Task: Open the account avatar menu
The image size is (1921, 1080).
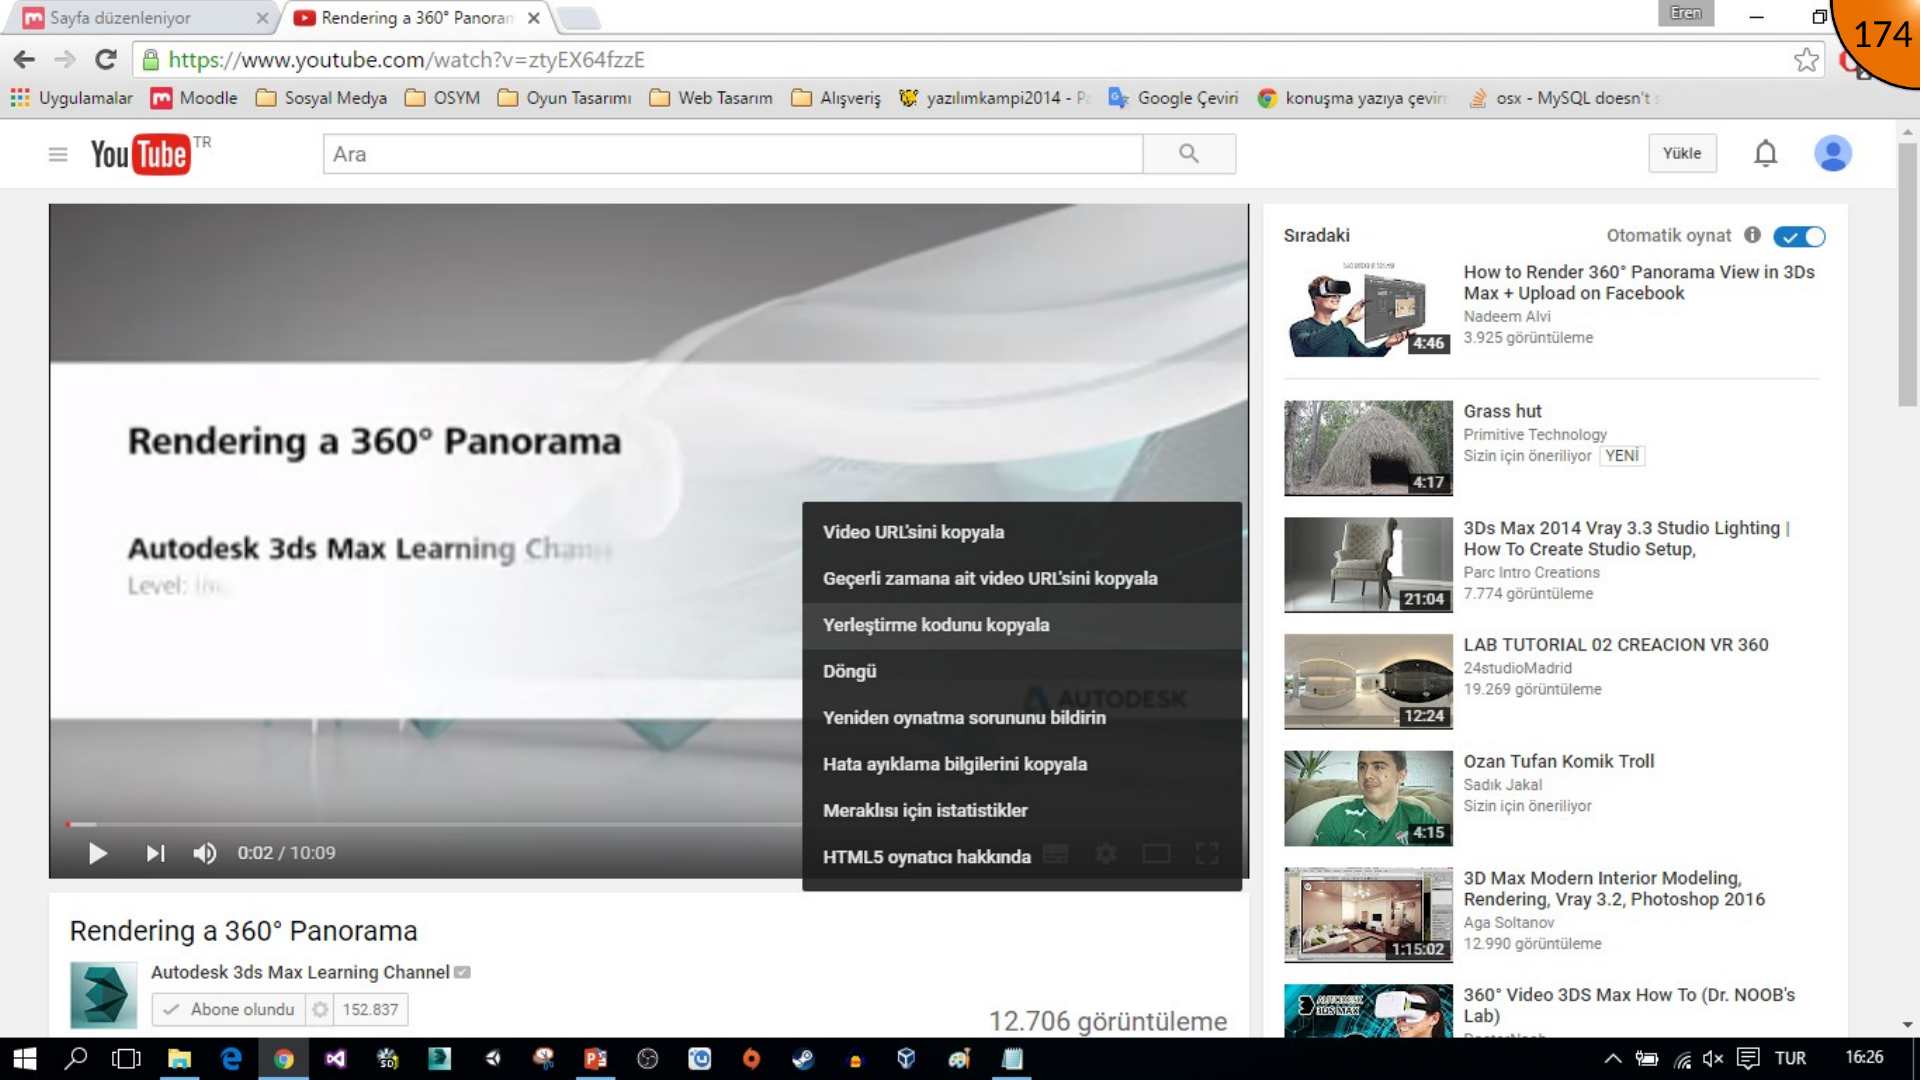Action: click(1832, 154)
